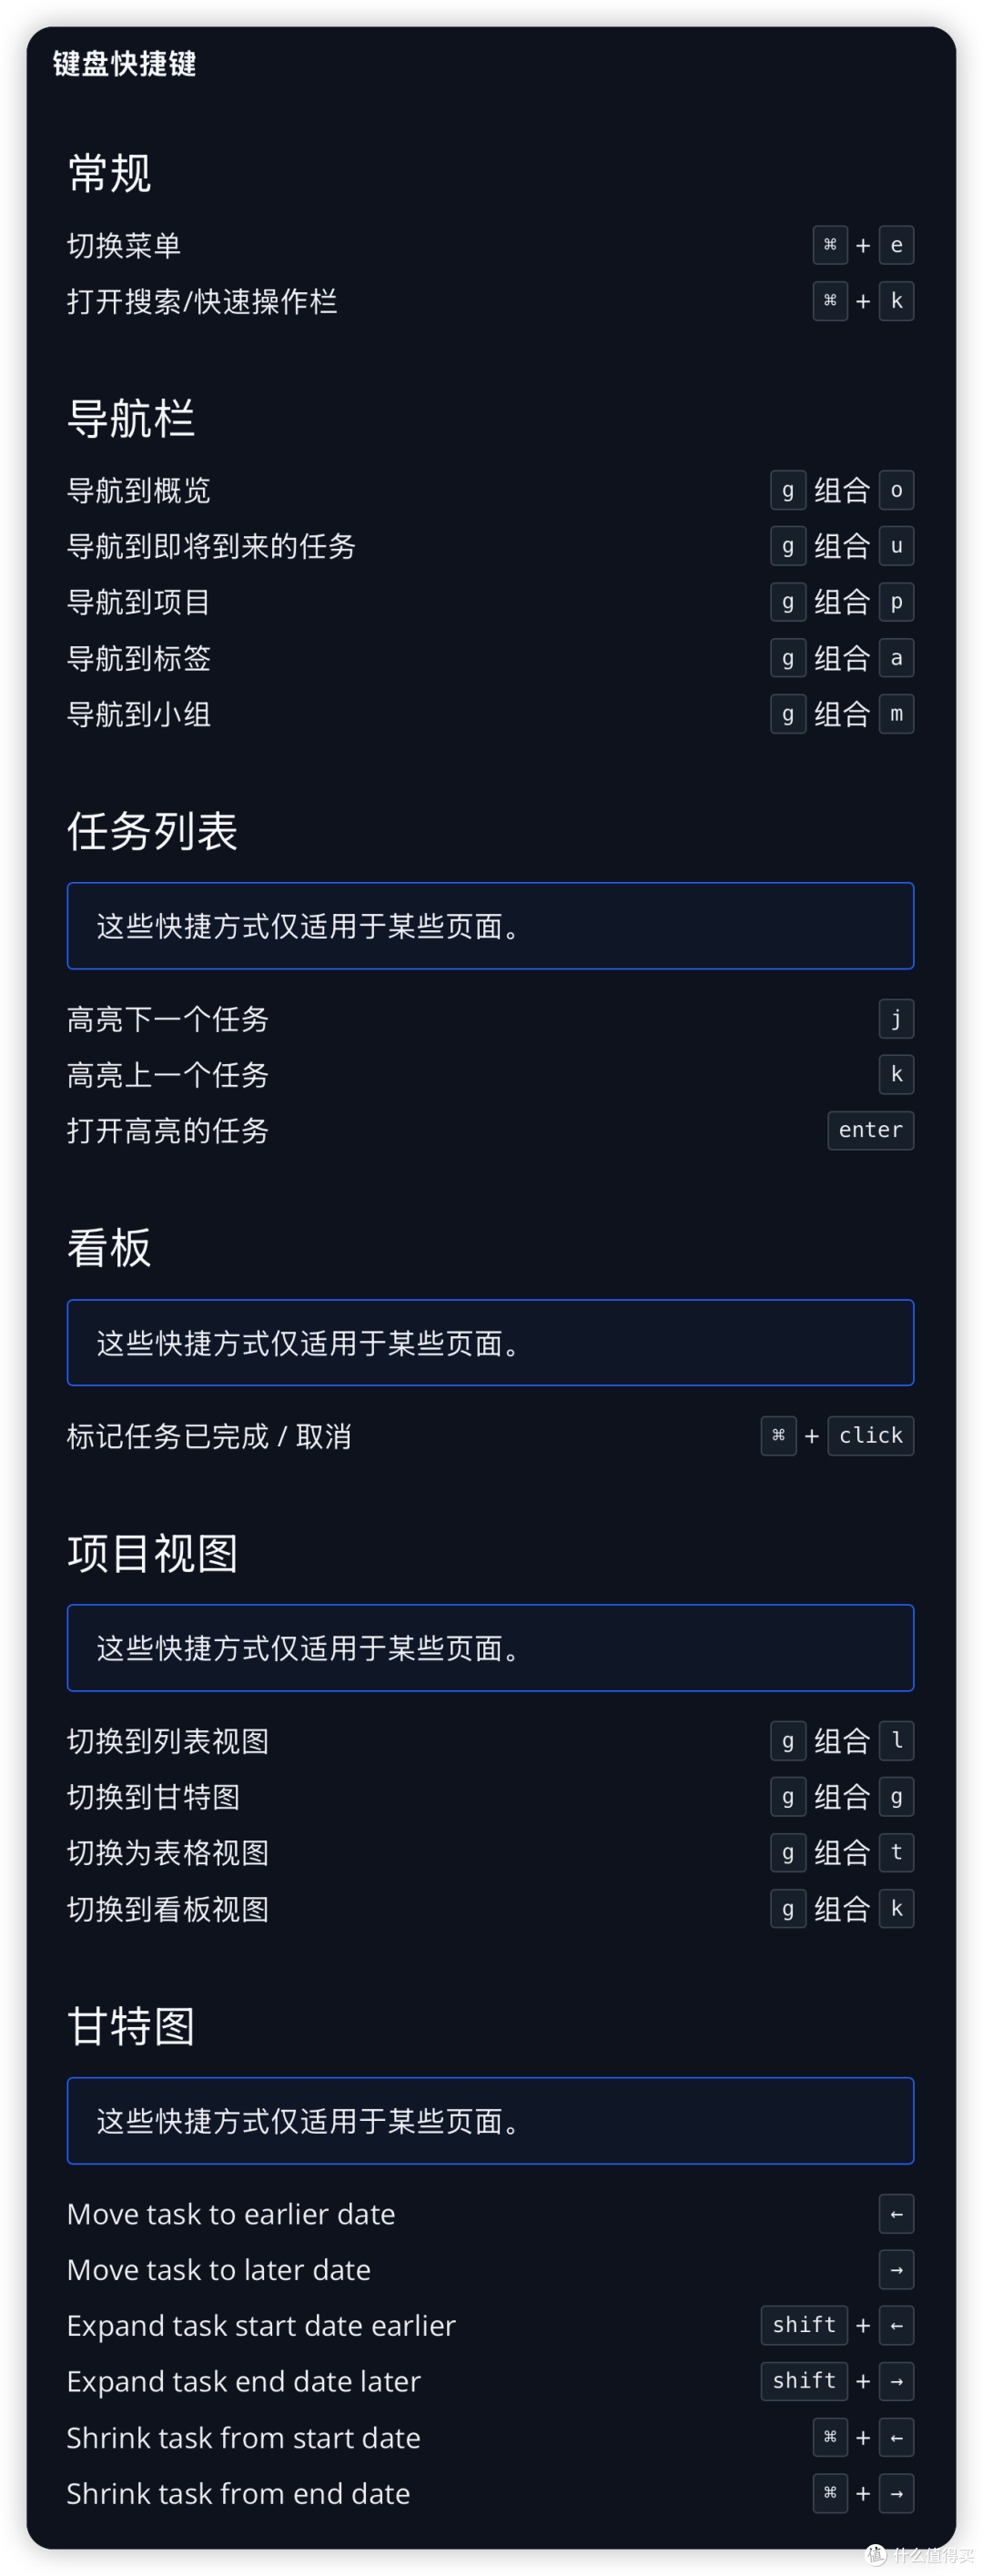Click the 'k' key badge beside 打开搜索/快速操作栏

click(x=896, y=301)
